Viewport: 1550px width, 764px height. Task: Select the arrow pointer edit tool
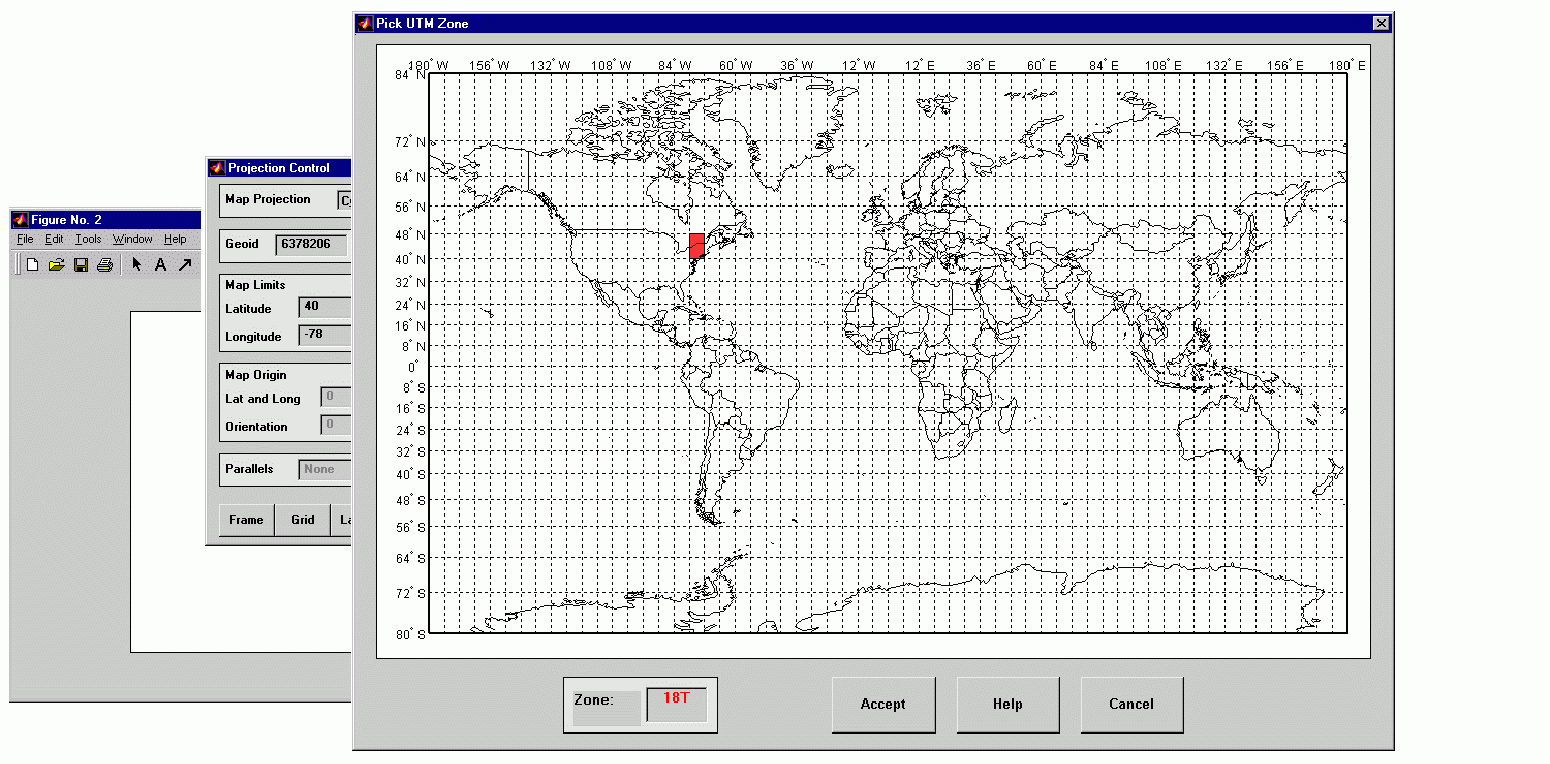tap(137, 265)
